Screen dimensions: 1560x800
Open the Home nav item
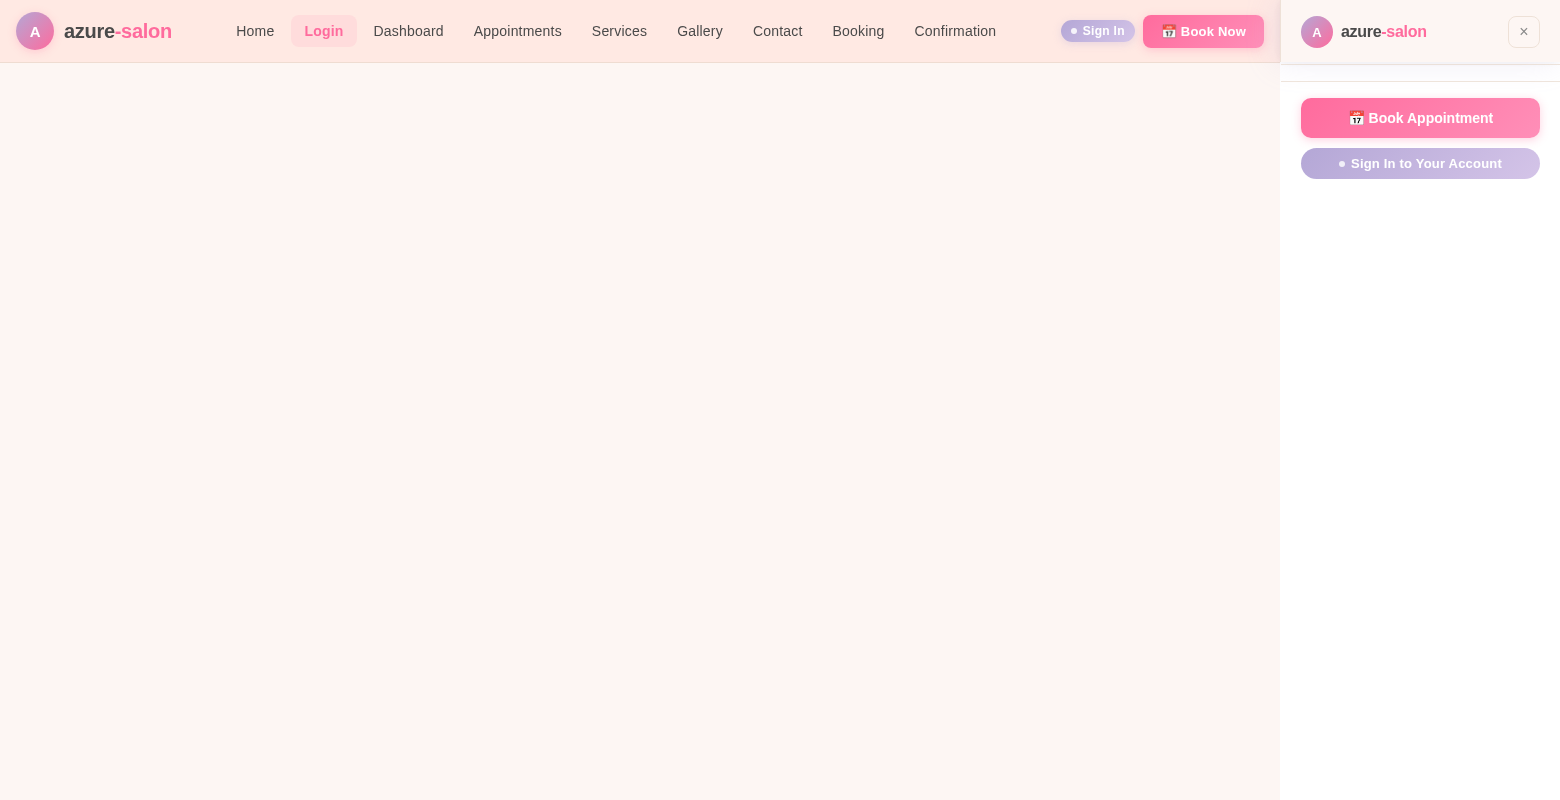255,31
